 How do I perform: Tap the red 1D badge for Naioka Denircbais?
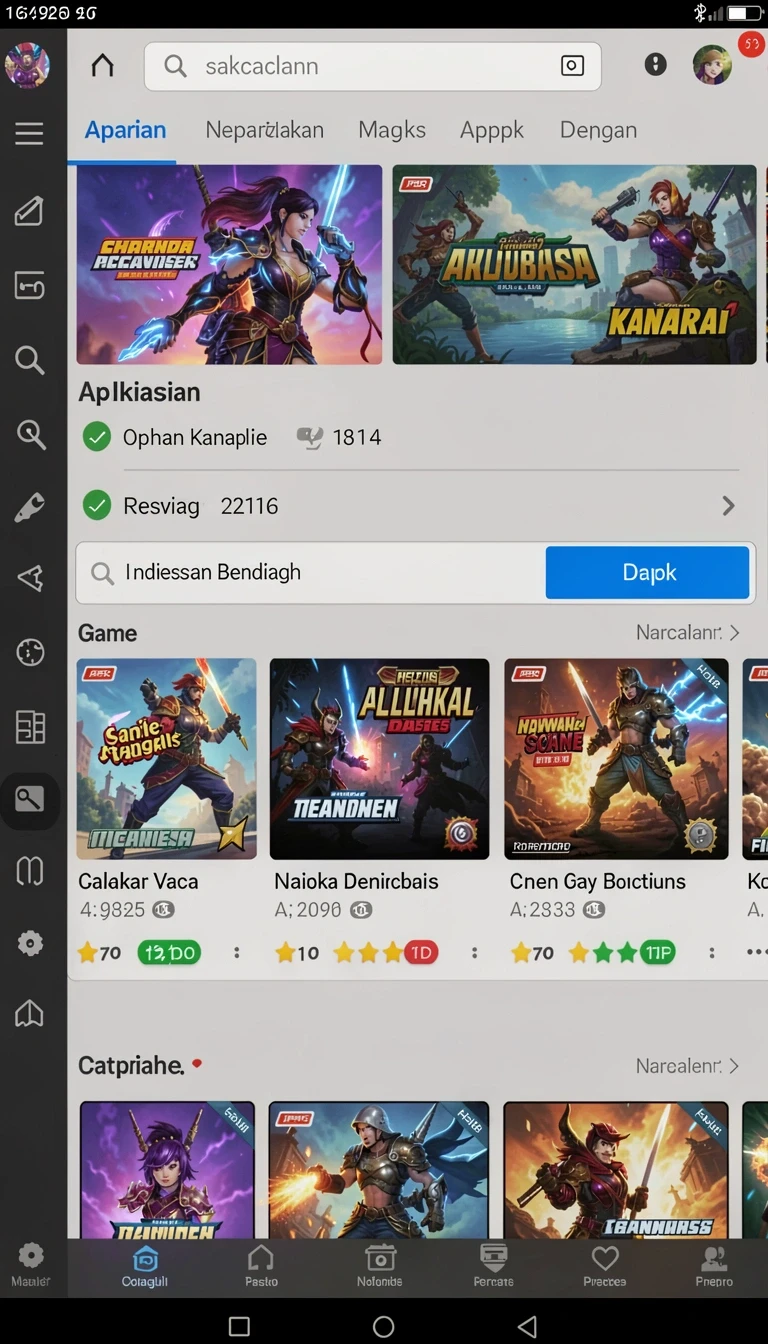pos(421,953)
